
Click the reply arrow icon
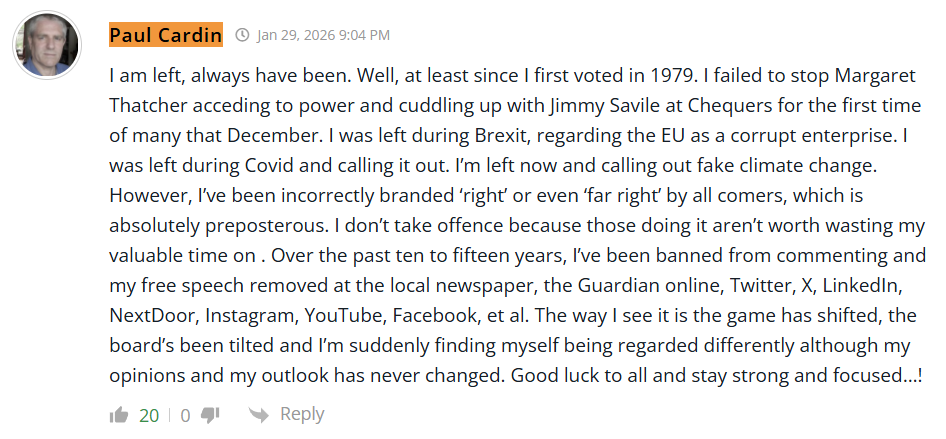point(258,415)
